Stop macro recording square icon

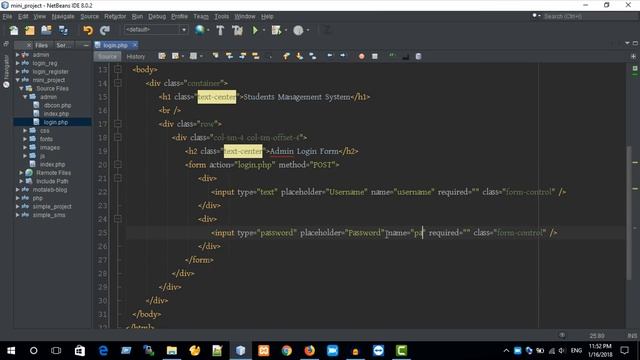click(x=375, y=56)
